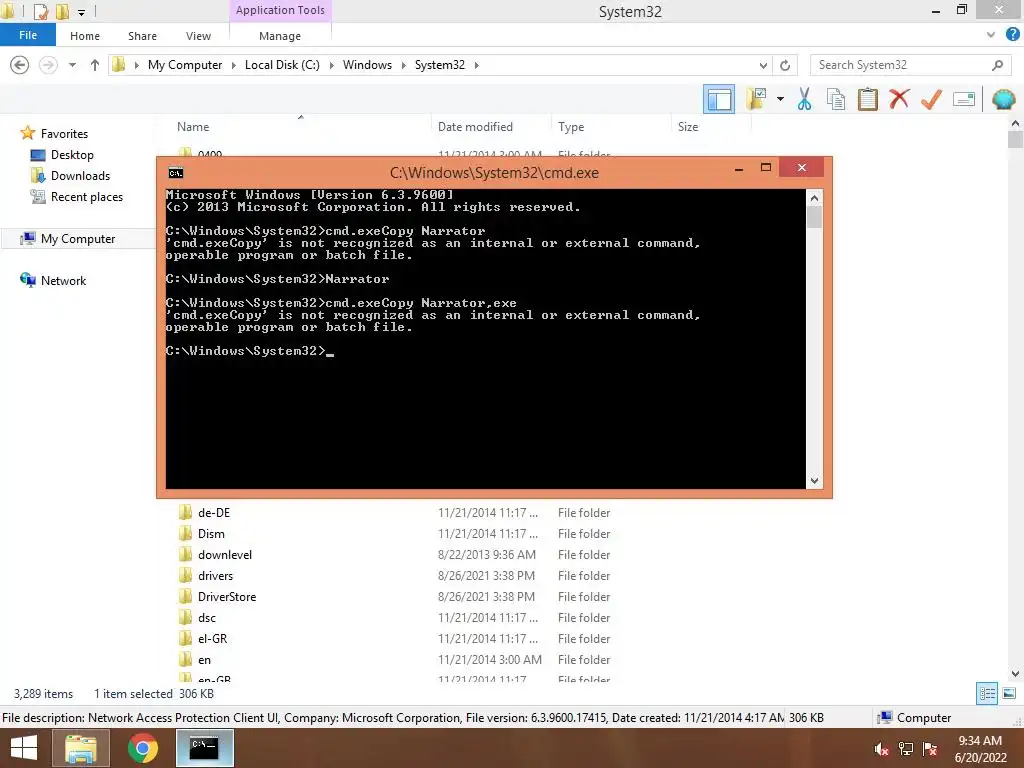Expand the chevron after System32 in the address bar
Screen dimensions: 1024x768
[x=476, y=65]
